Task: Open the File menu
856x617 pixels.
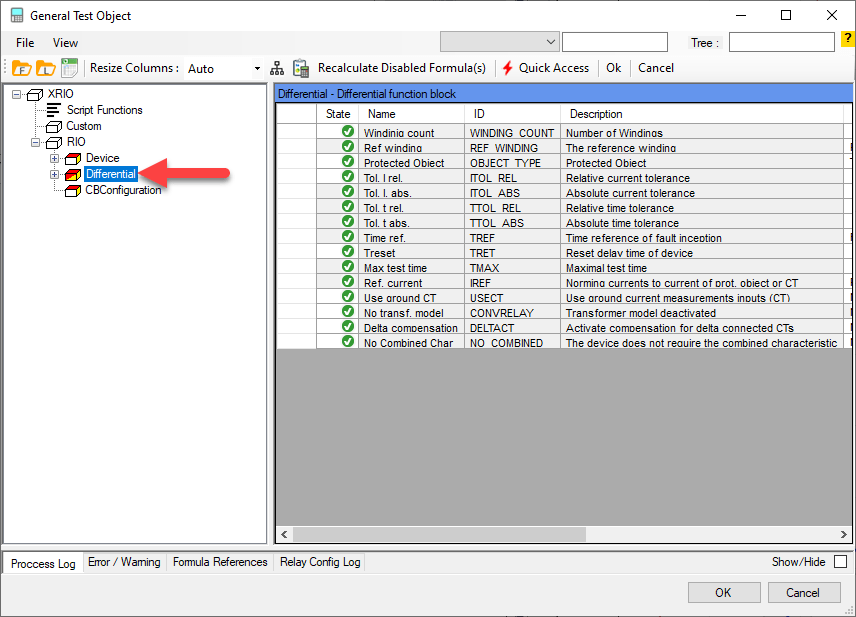Action: tap(25, 43)
